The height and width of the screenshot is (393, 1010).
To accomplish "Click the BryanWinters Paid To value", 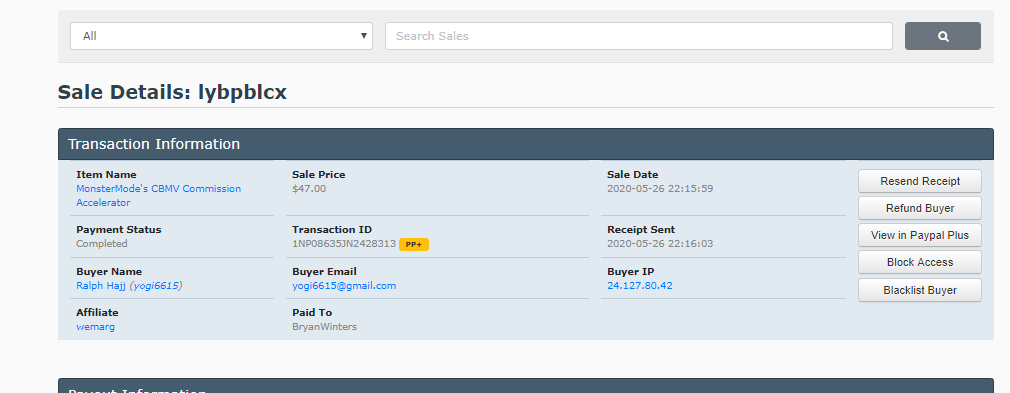I will [x=324, y=327].
